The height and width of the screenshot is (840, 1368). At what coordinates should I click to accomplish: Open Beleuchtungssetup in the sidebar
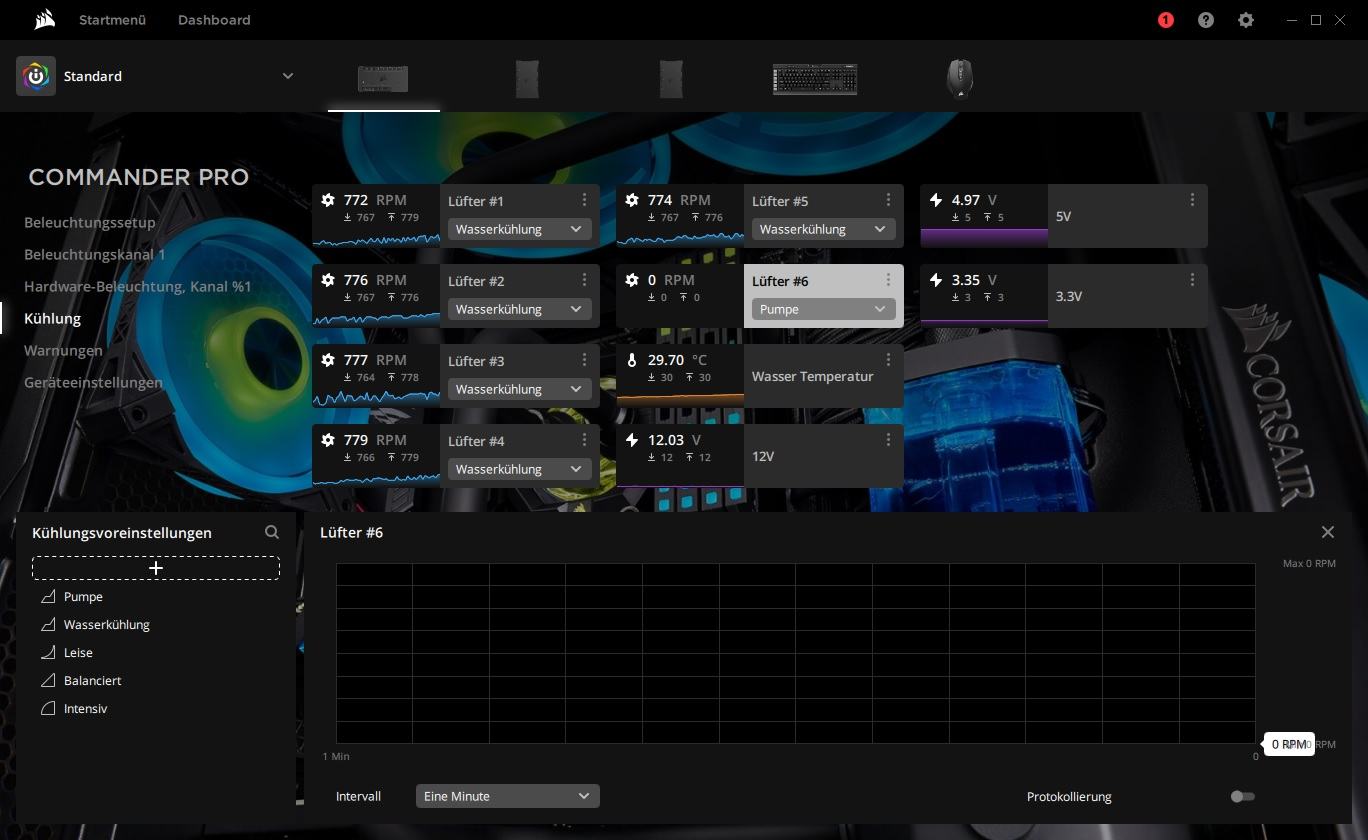(90, 222)
